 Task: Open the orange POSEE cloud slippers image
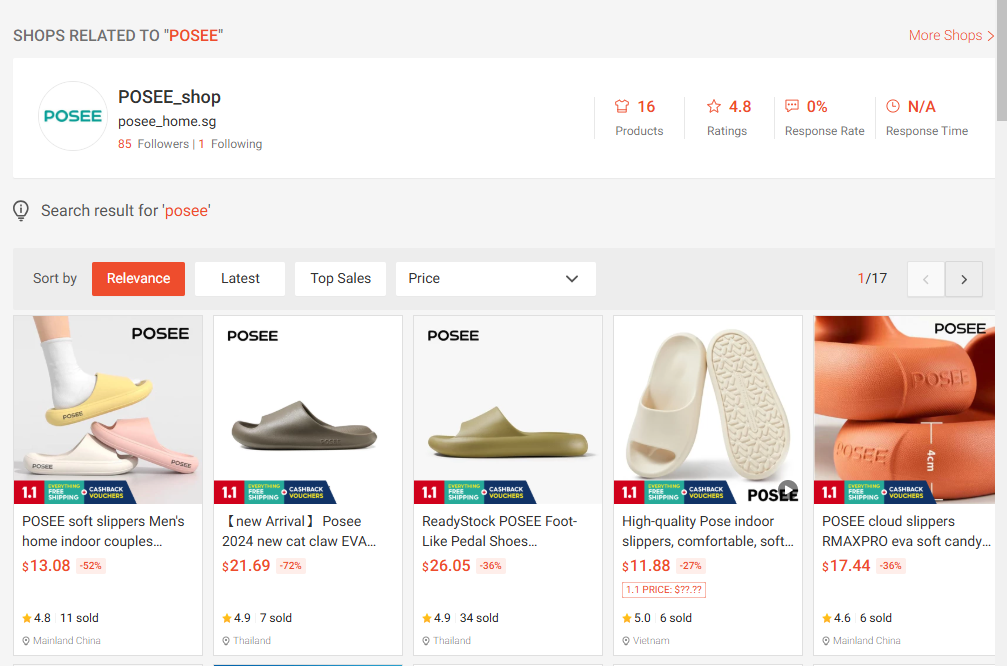pos(904,409)
